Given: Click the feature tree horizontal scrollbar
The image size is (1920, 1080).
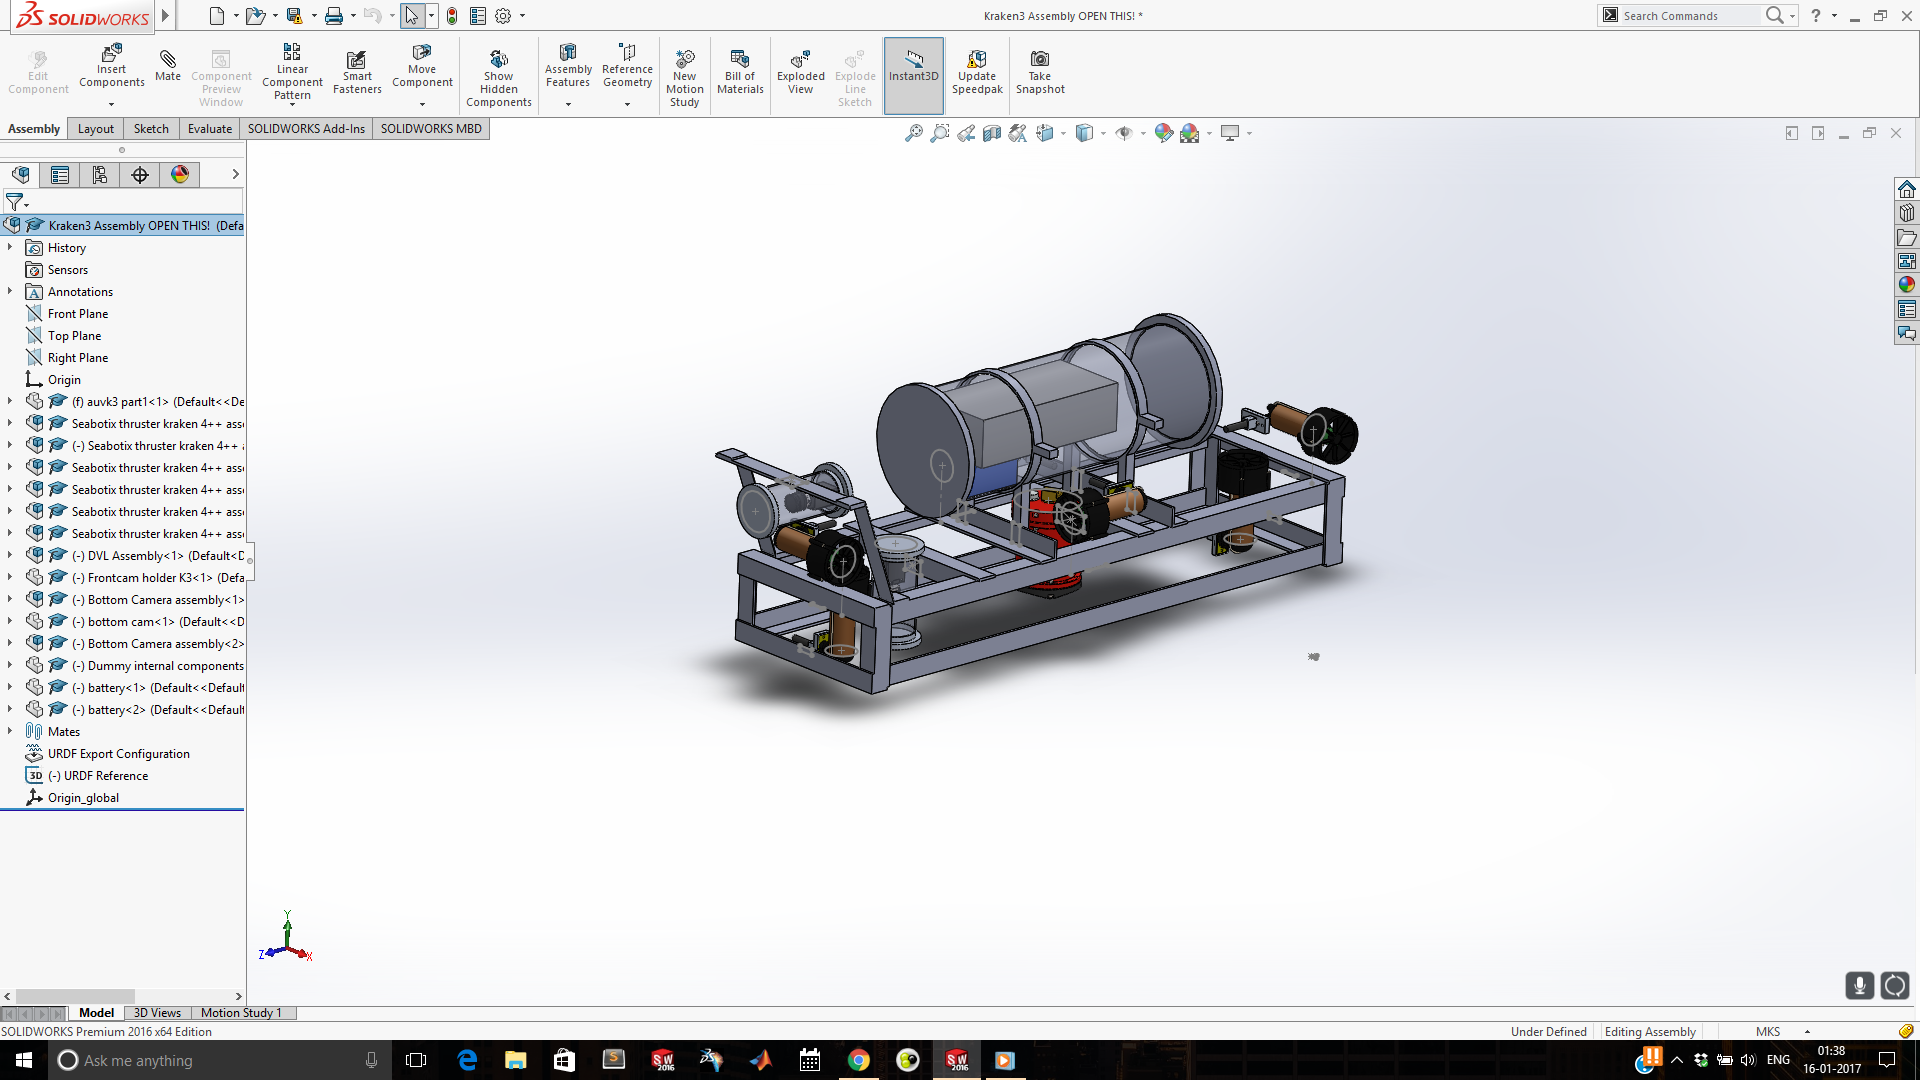Looking at the screenshot, I should click(x=75, y=996).
